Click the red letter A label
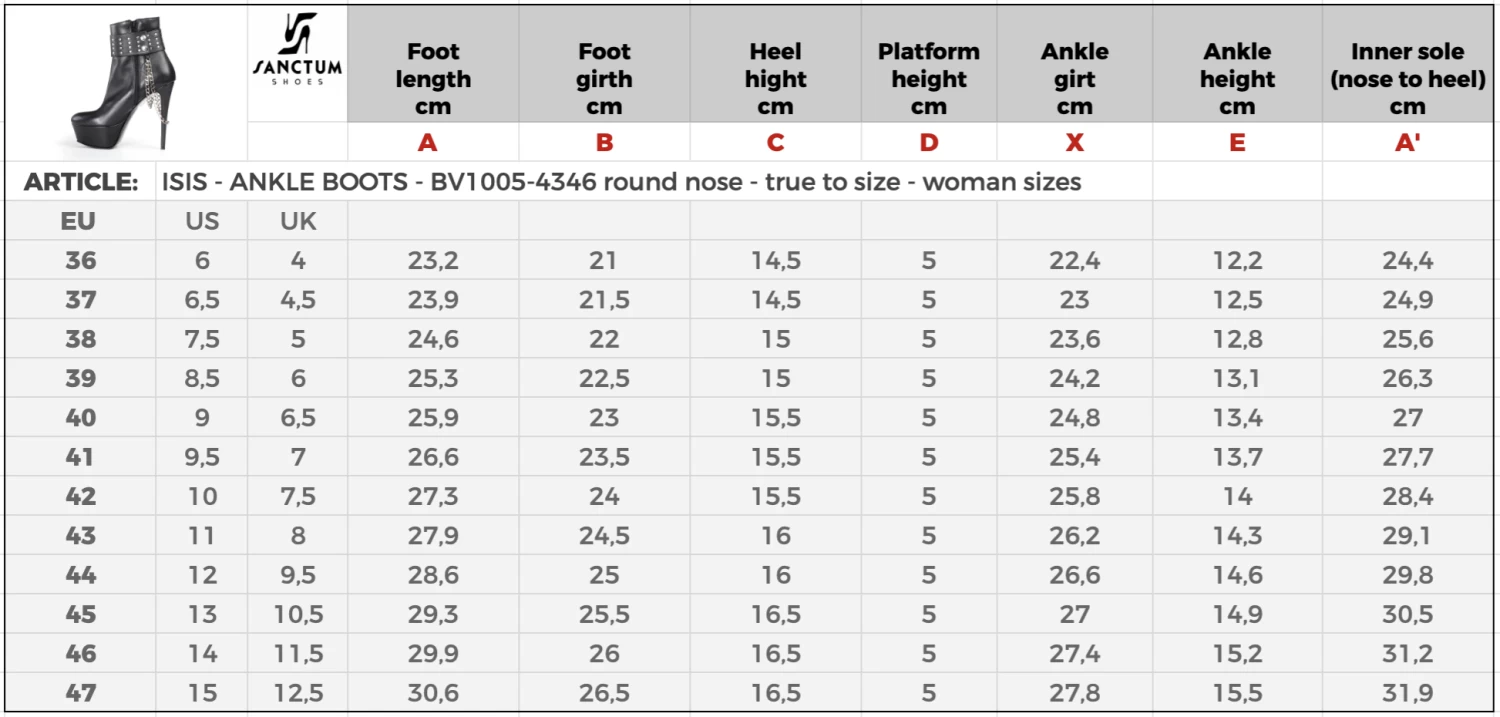This screenshot has width=1500, height=717. (428, 143)
